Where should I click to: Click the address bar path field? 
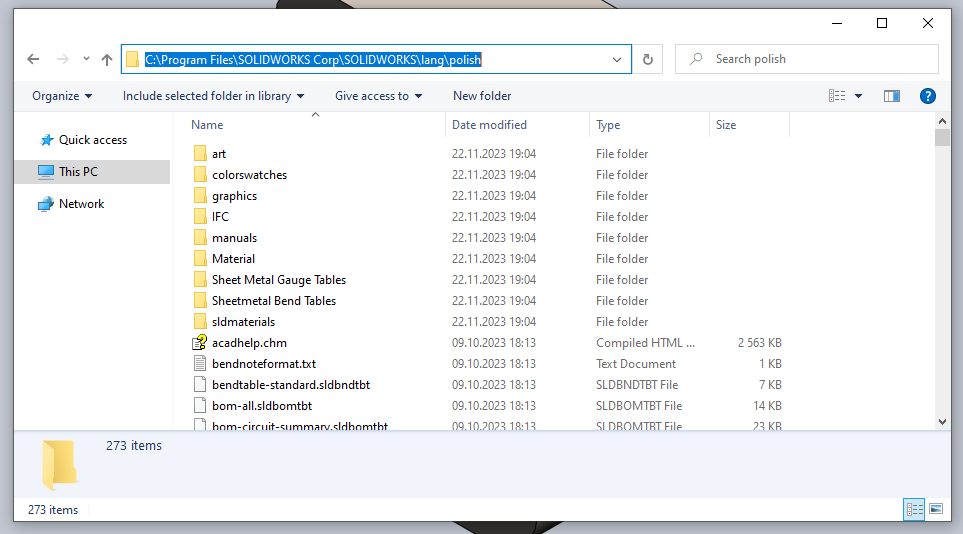[376, 59]
